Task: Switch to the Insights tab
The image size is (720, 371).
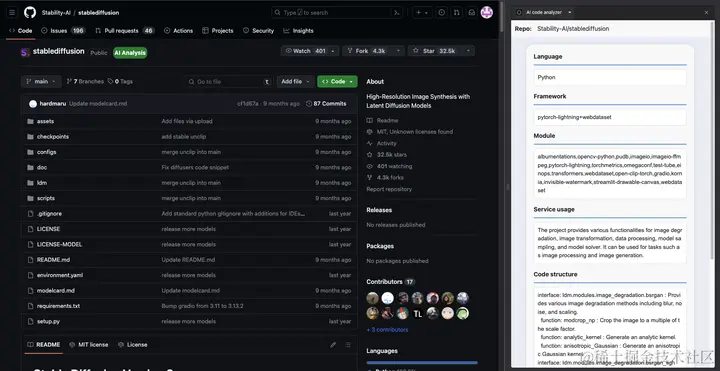Action: pos(298,31)
